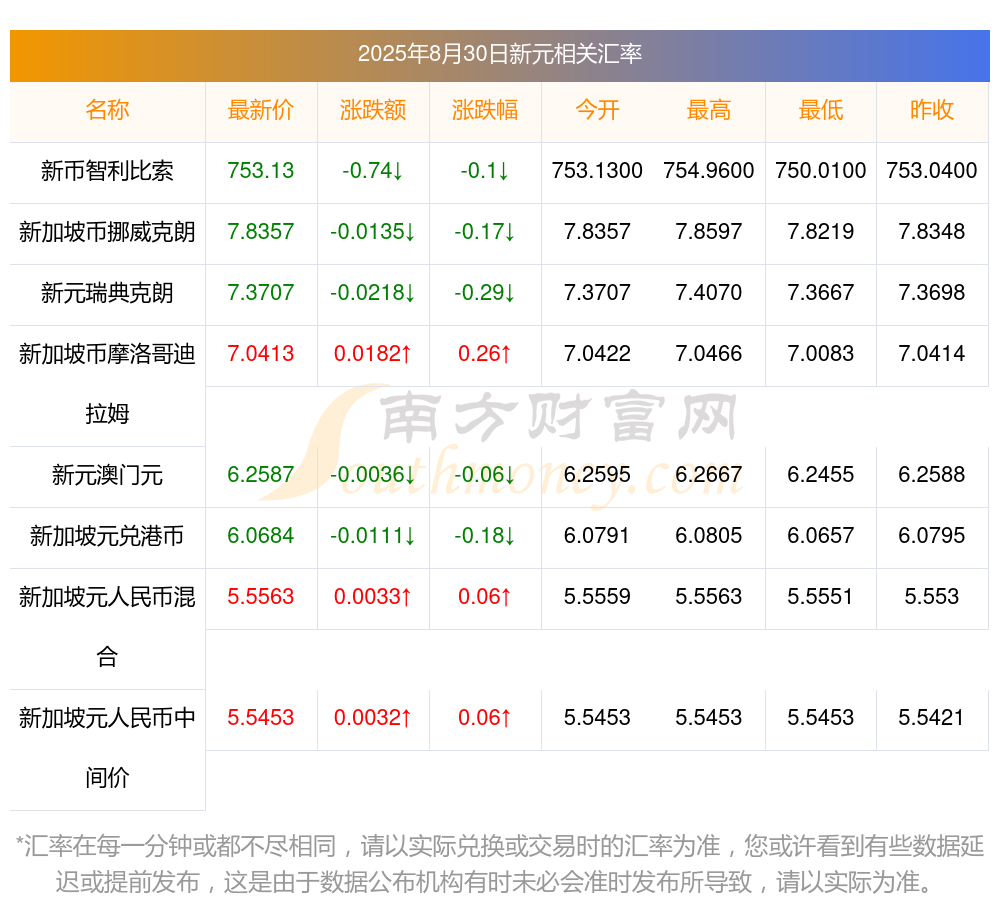Click the 7.3698 previous close value
Viewport: 1000px width, 913px height.
[x=932, y=293]
